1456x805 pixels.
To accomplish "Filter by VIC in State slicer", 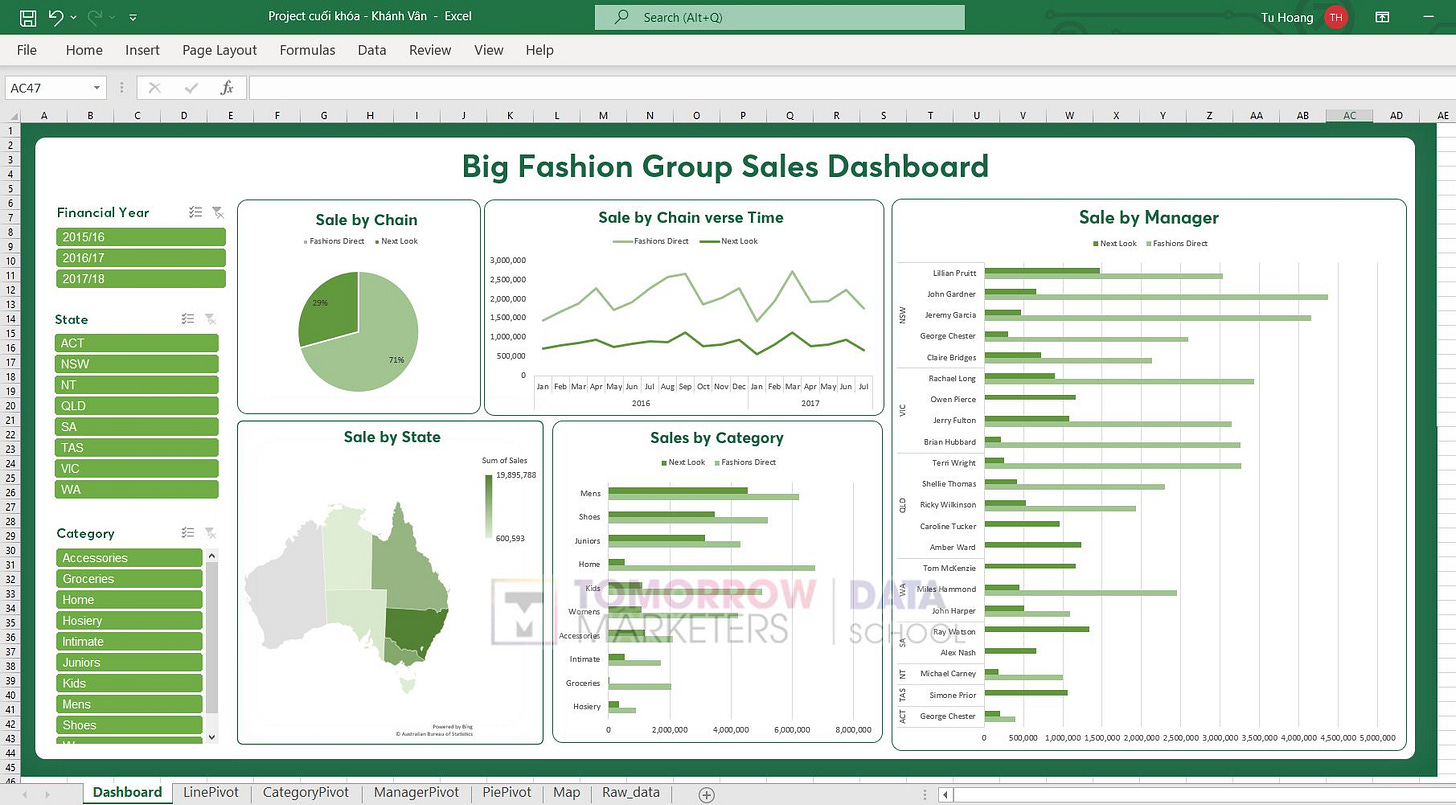I will 137,468.
